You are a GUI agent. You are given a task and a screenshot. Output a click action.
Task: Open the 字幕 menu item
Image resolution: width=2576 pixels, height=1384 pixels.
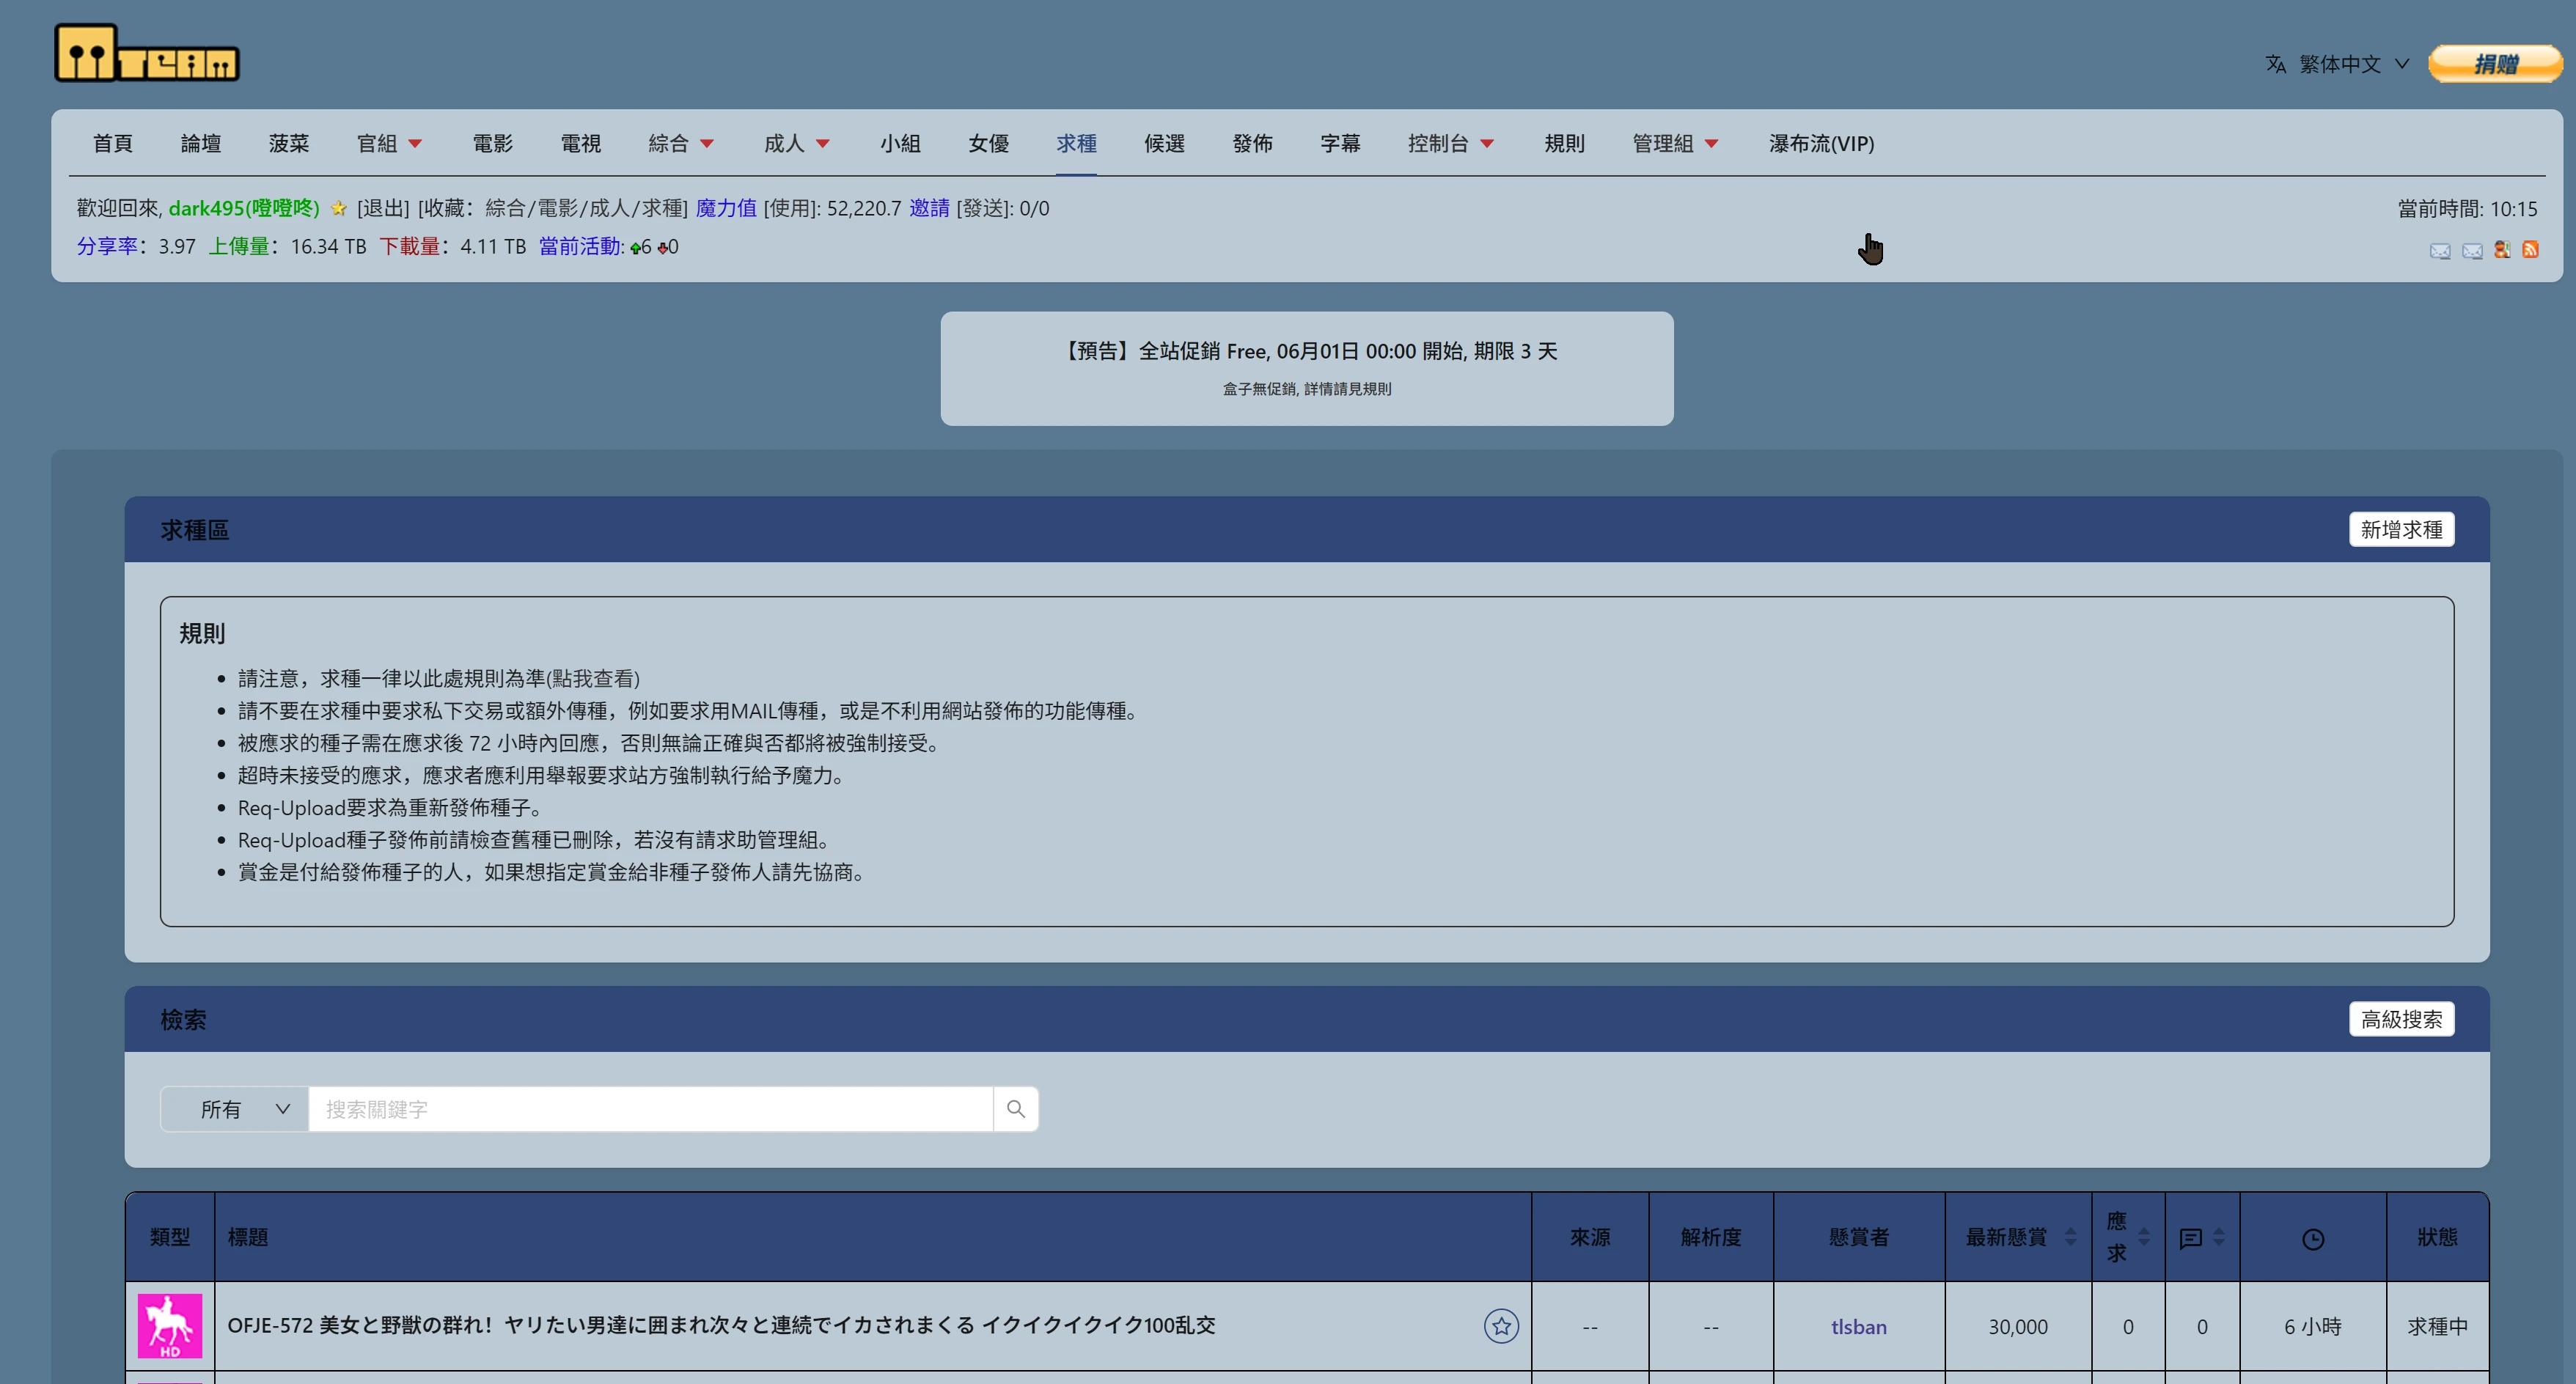tap(1340, 143)
